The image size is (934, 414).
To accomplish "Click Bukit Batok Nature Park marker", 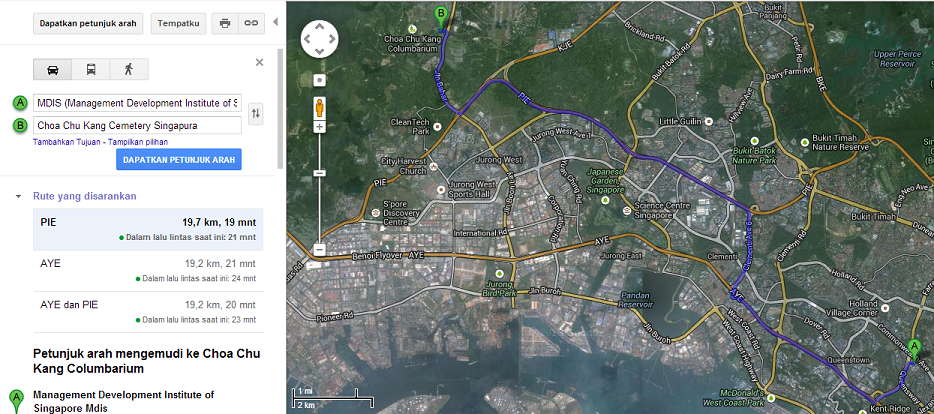I will 754,141.
